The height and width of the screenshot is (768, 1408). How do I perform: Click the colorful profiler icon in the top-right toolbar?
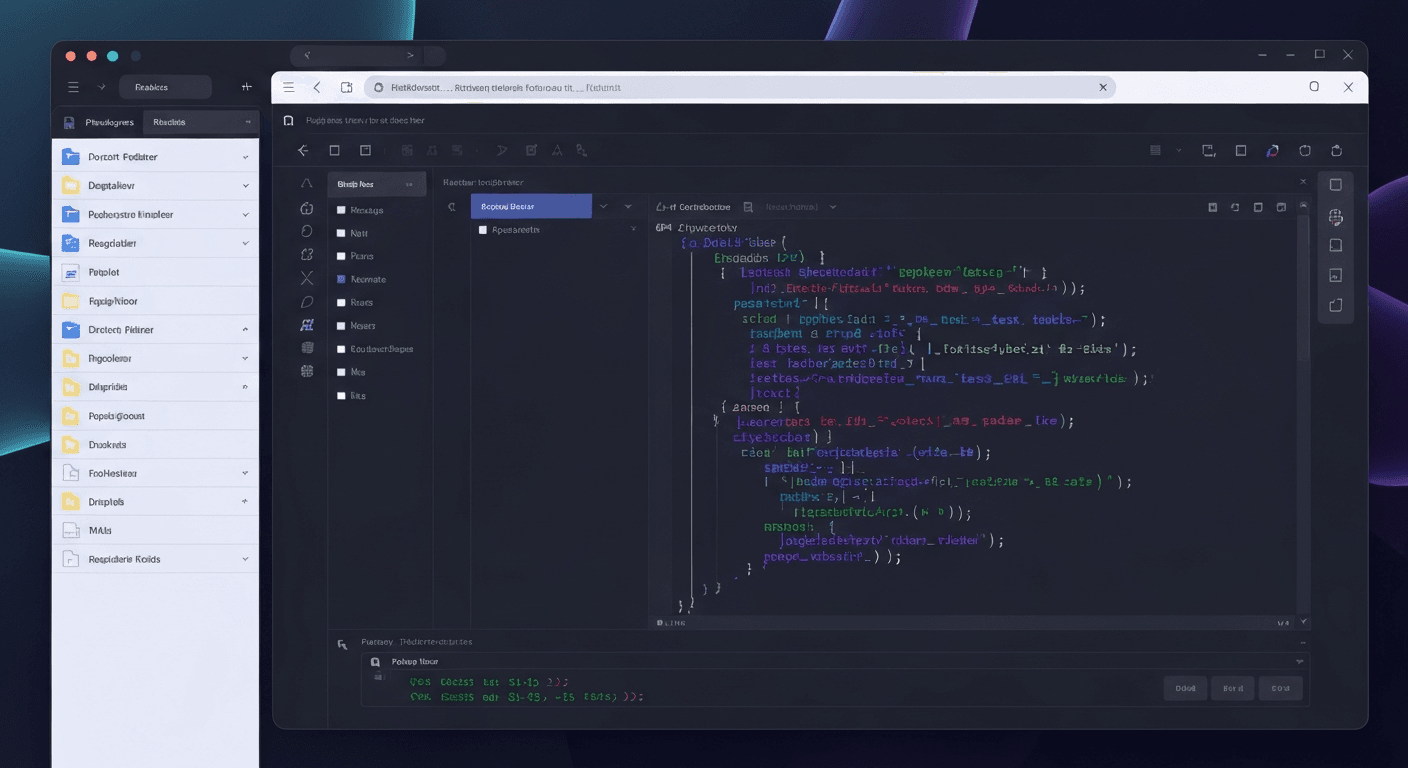tap(1272, 150)
